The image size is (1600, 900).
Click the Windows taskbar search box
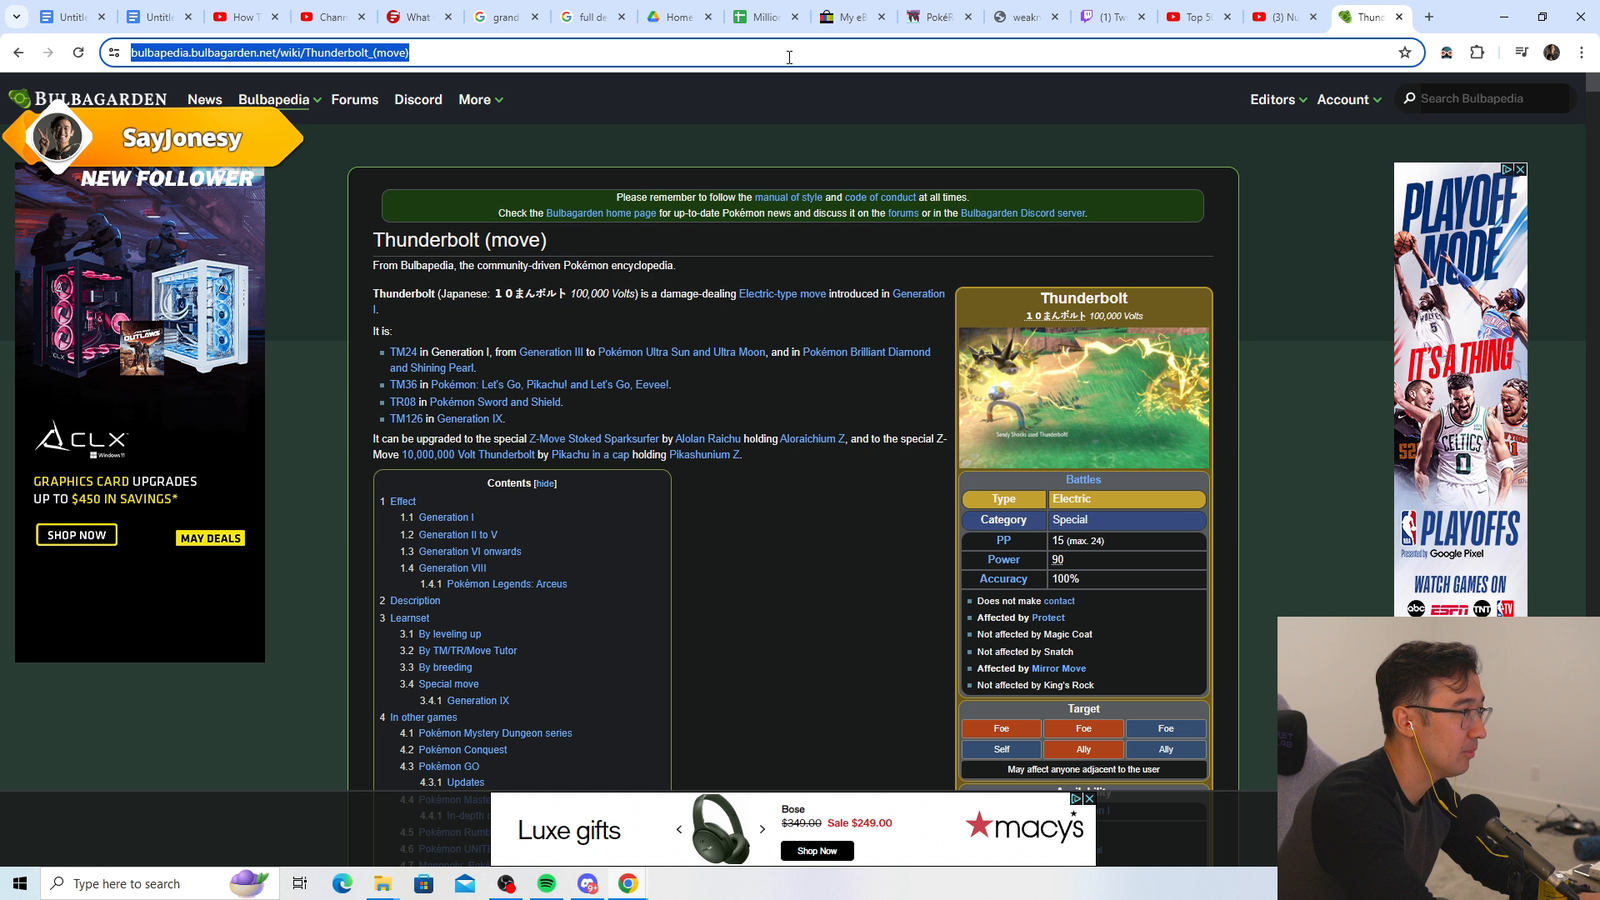(x=160, y=883)
